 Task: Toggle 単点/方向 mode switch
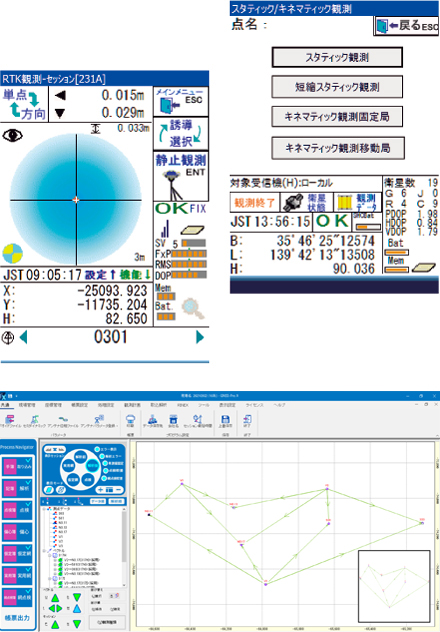(24, 104)
